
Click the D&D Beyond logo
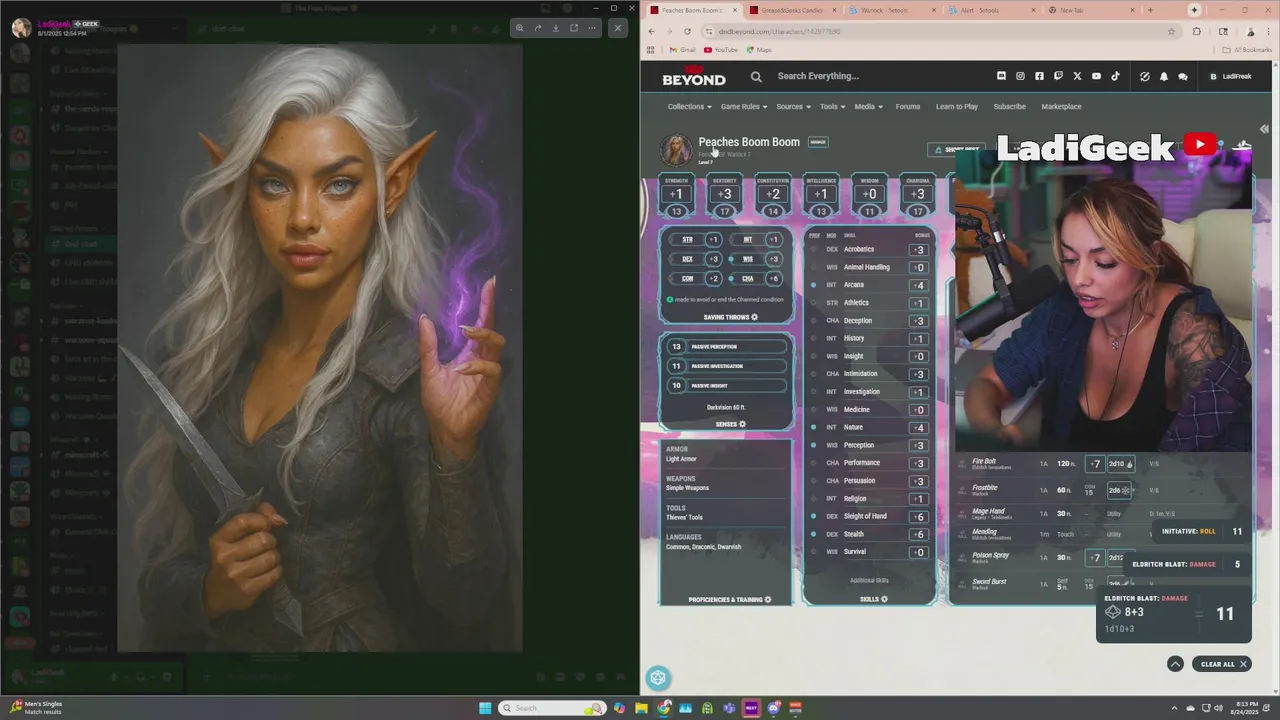tap(693, 76)
